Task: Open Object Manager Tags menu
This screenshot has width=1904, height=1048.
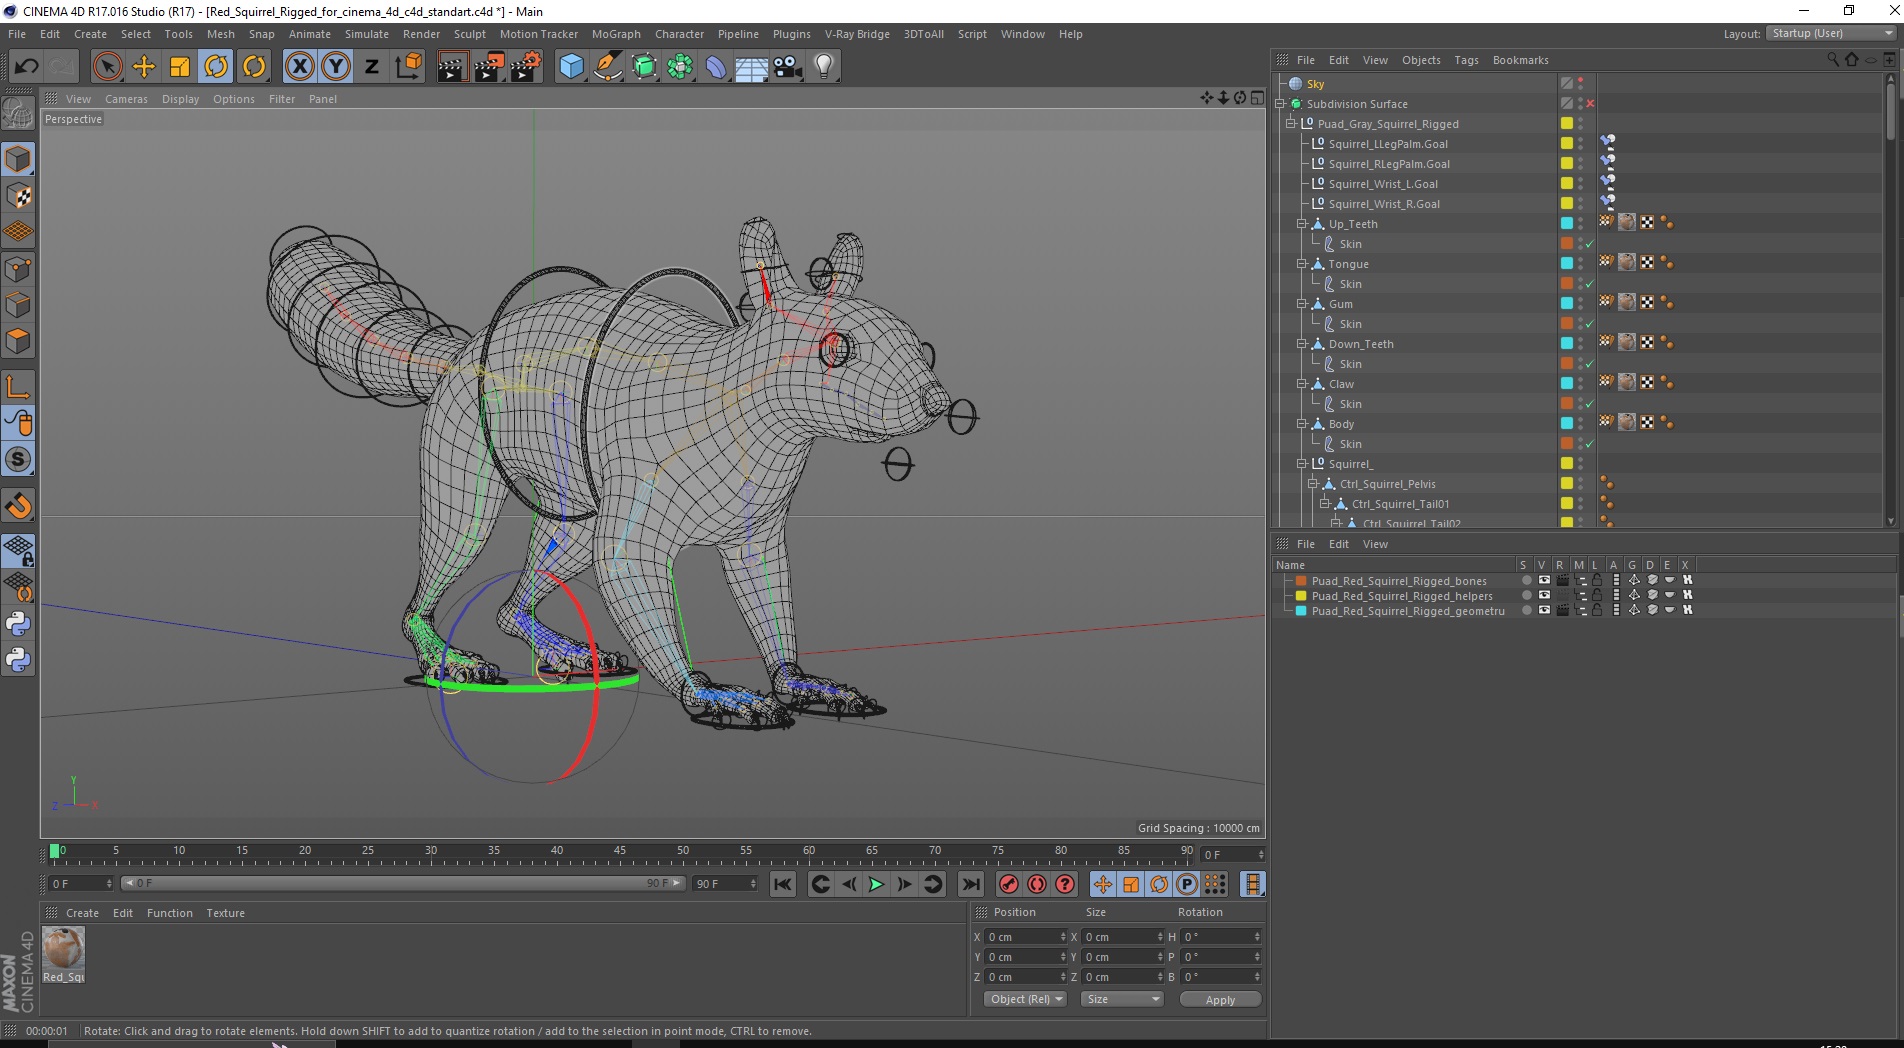Action: pyautogui.click(x=1466, y=60)
